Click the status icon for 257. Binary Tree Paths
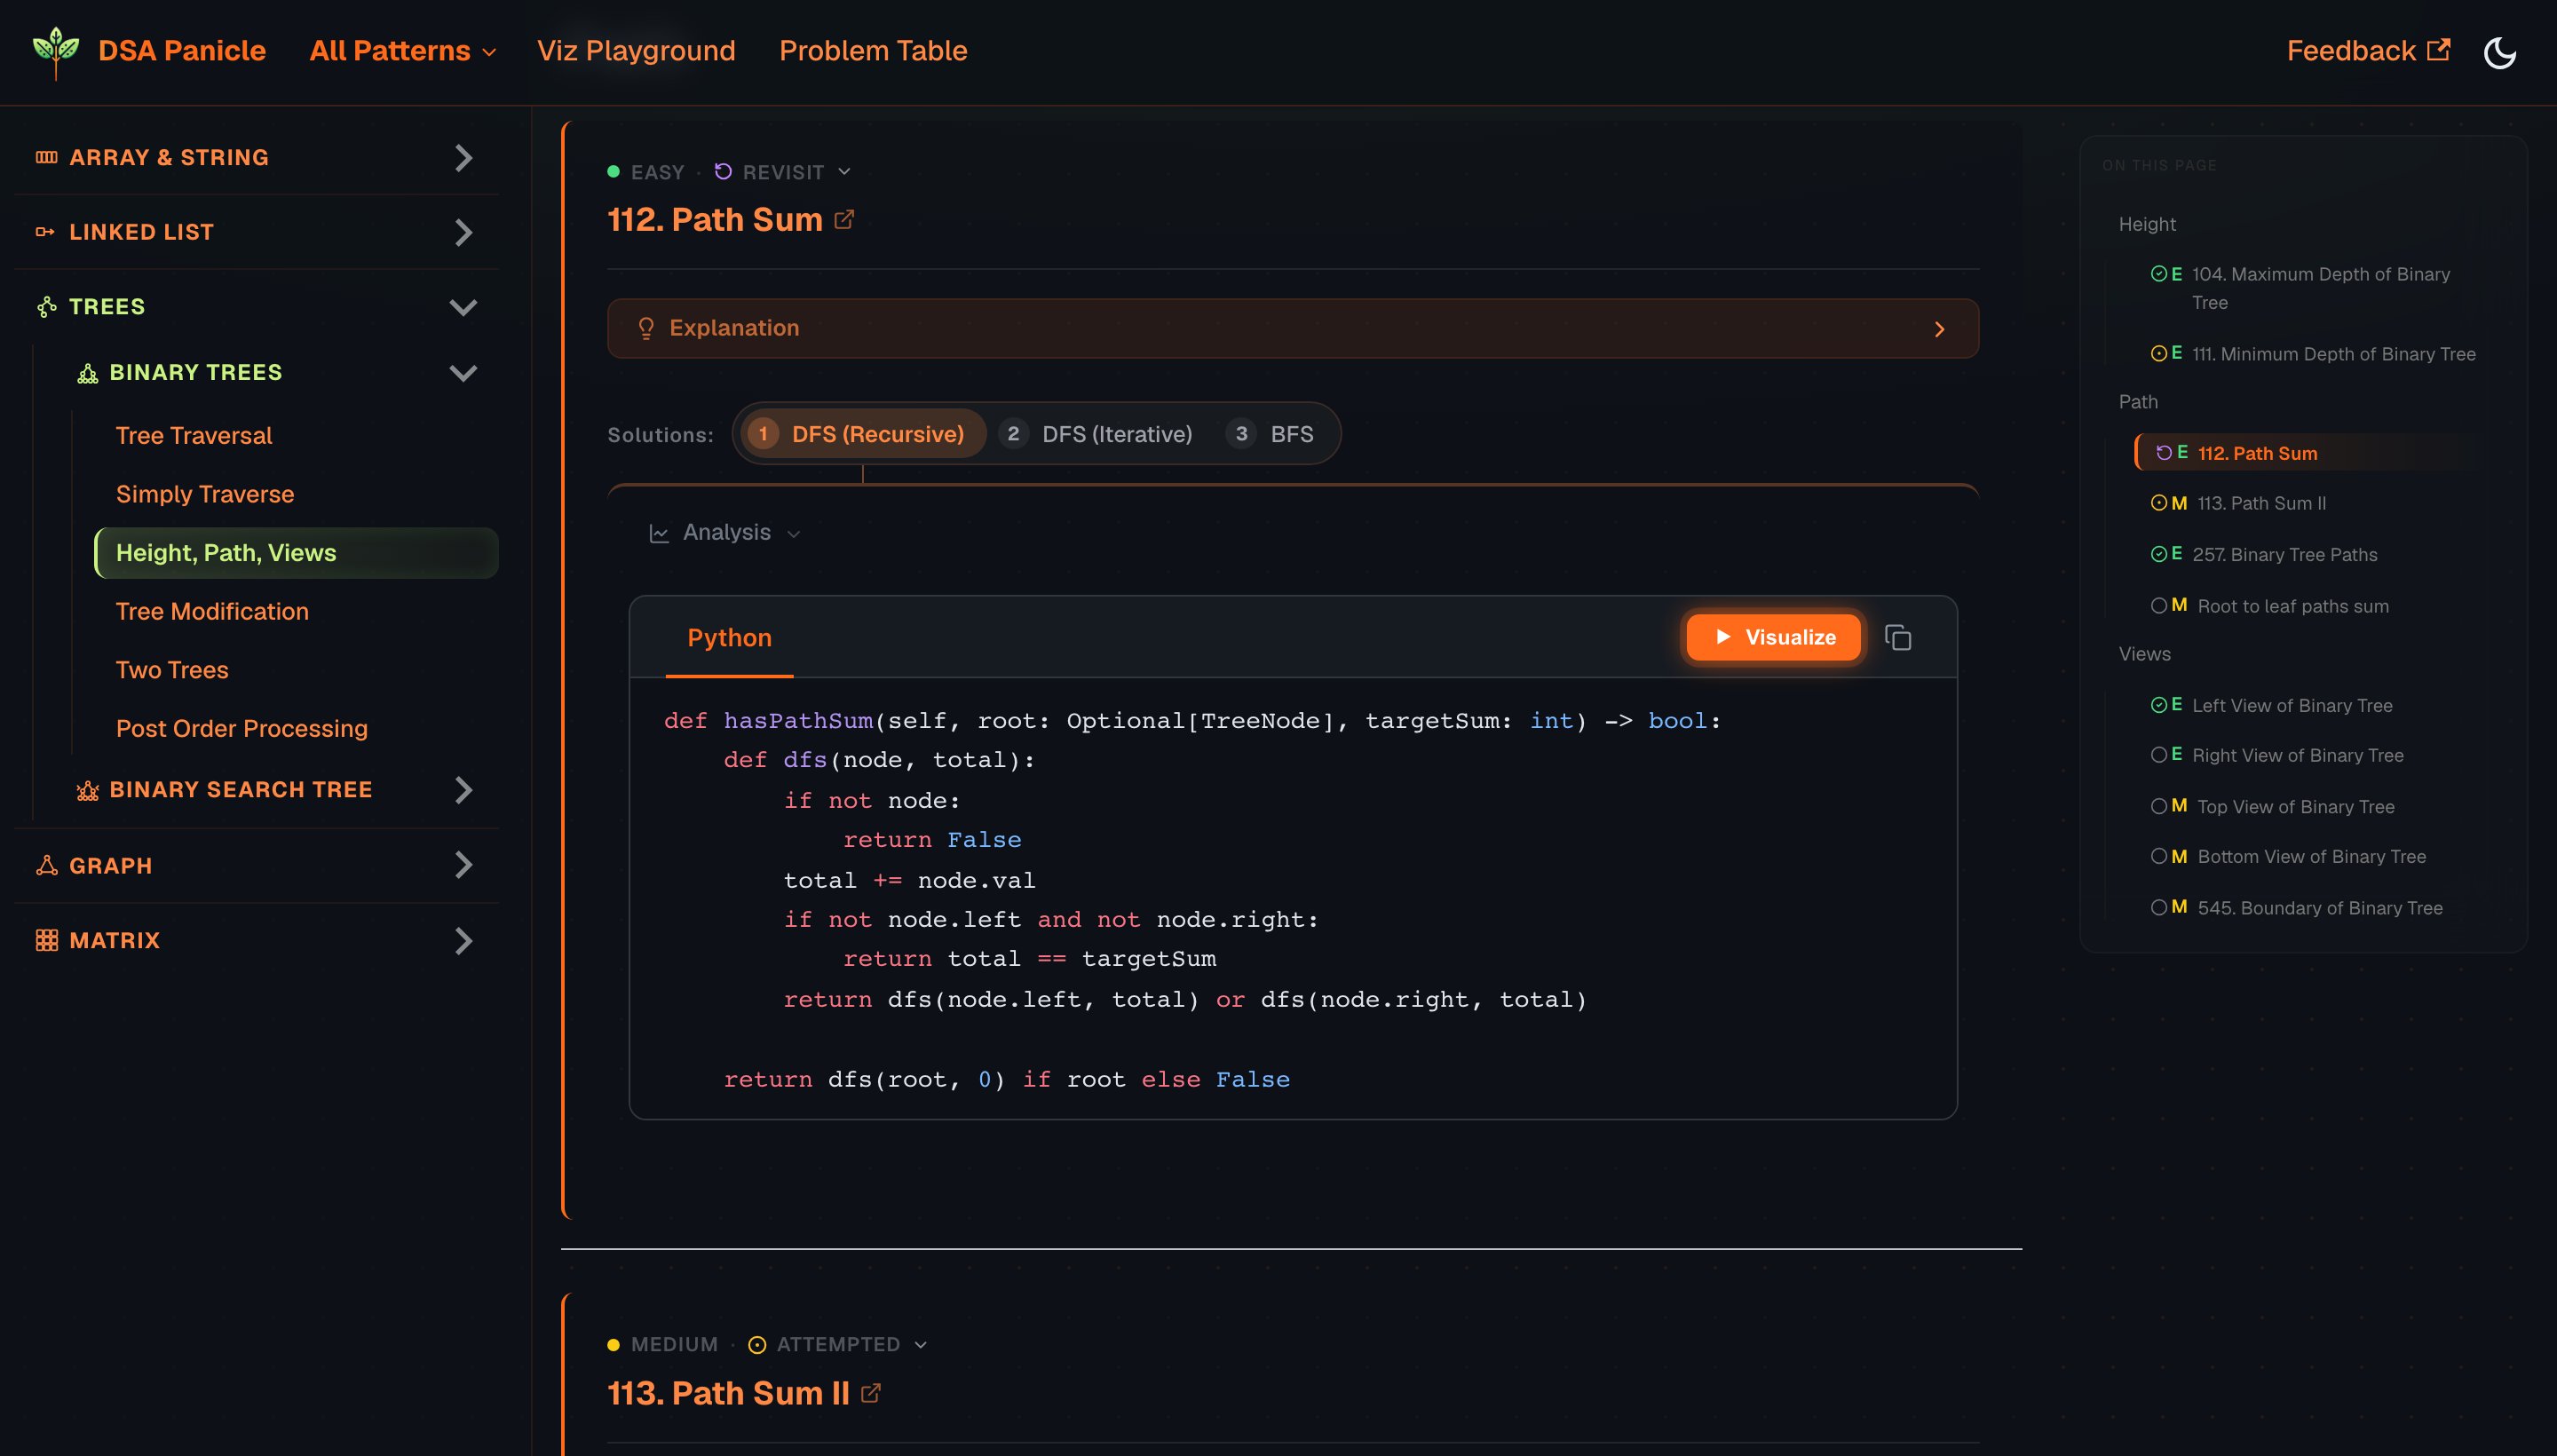Screen dimensions: 2557x1456 2159,554
